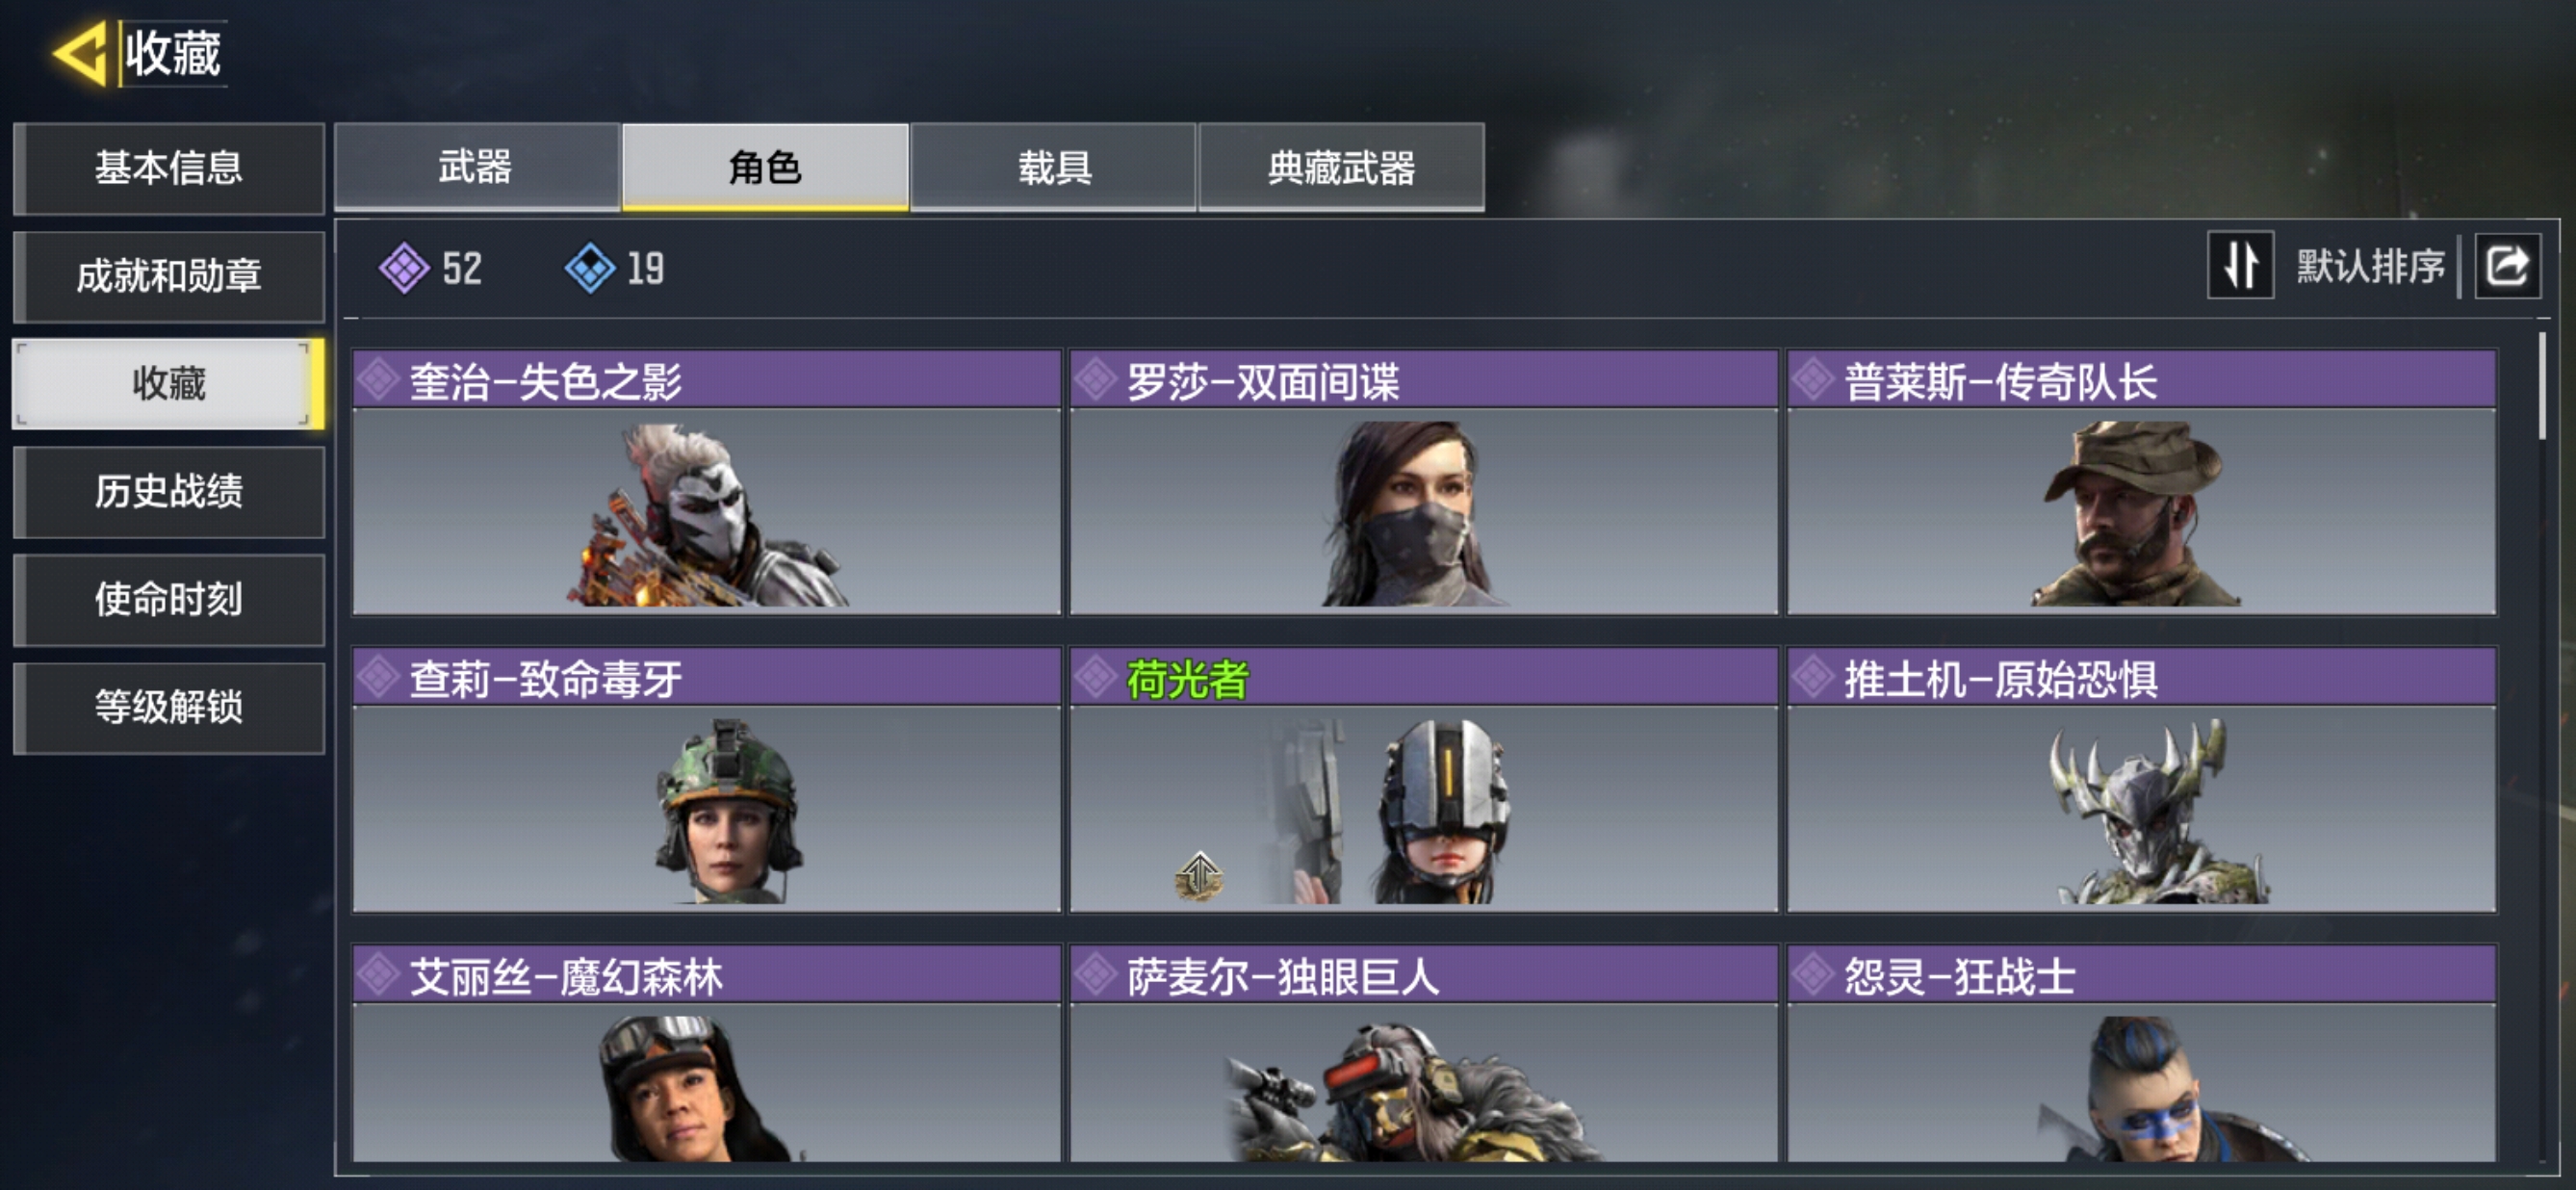Click the yellow back arrow icon

click(80, 53)
